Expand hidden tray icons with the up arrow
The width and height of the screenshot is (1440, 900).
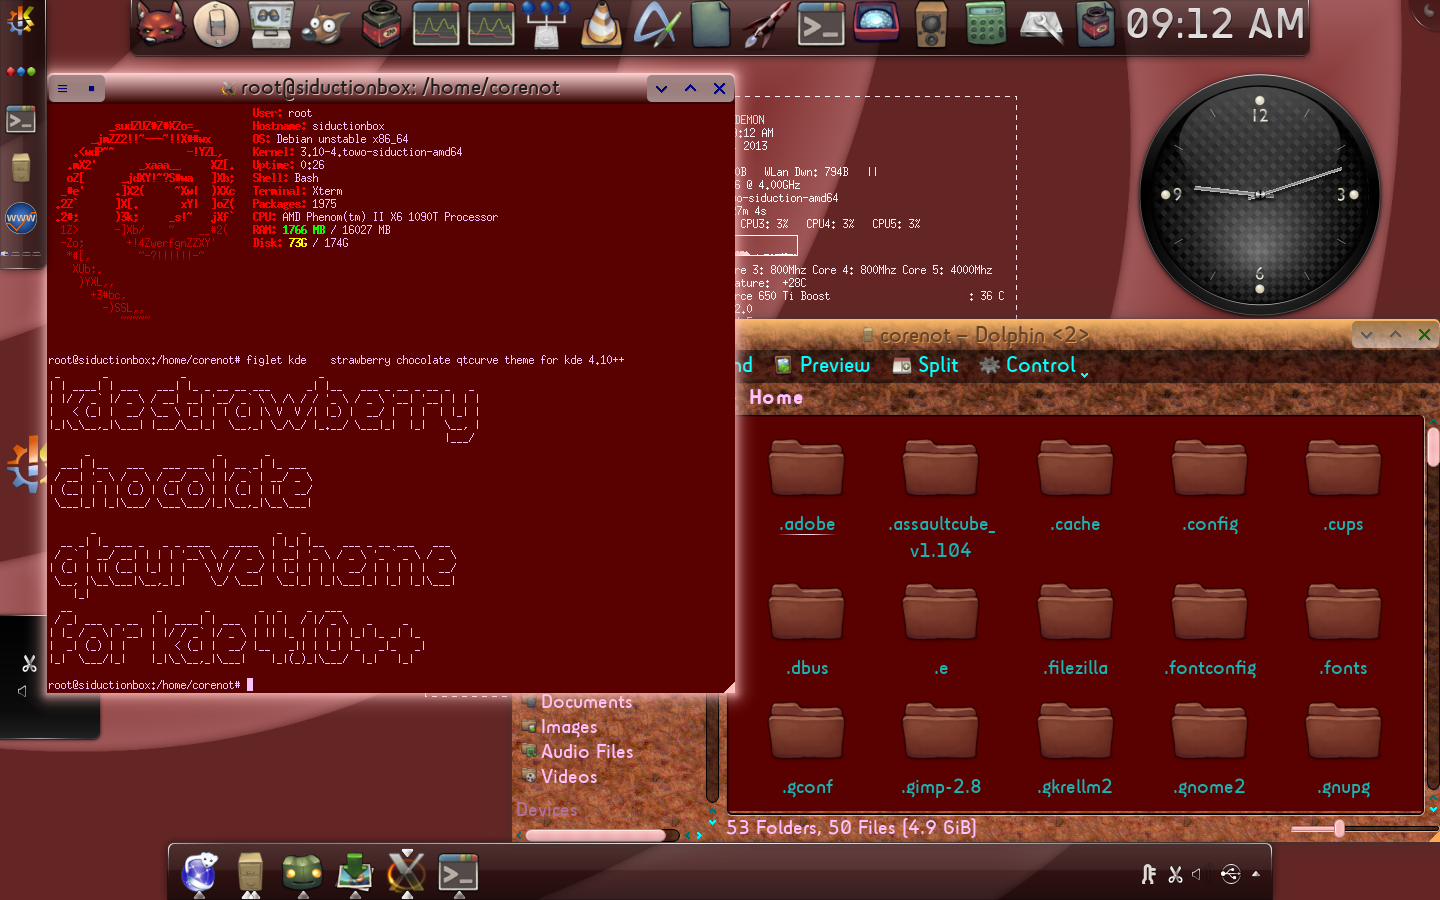click(x=1256, y=874)
